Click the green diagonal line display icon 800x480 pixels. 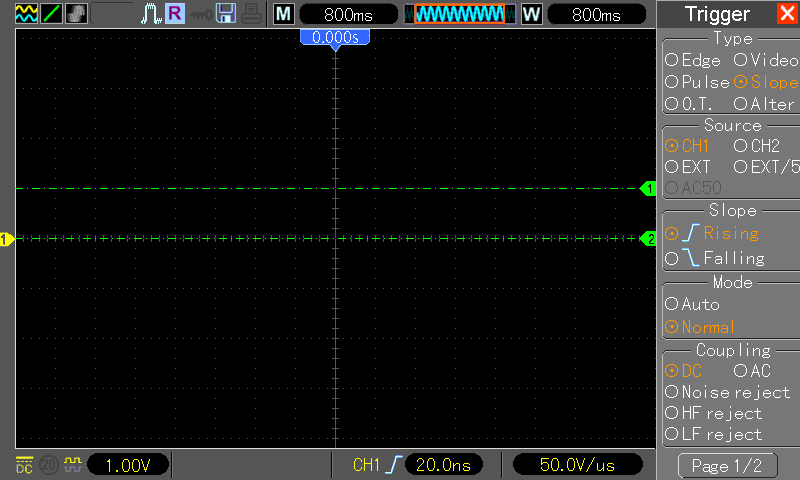point(51,13)
